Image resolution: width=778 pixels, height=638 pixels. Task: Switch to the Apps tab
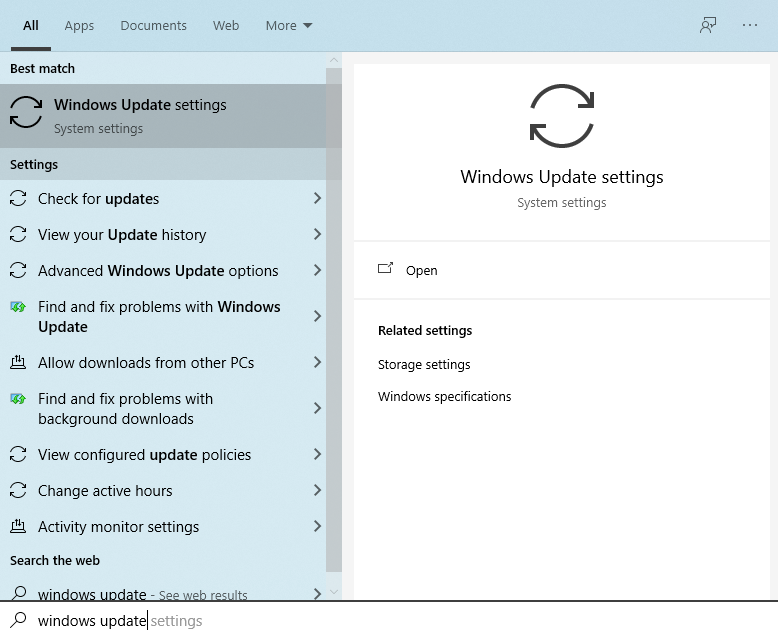point(79,25)
